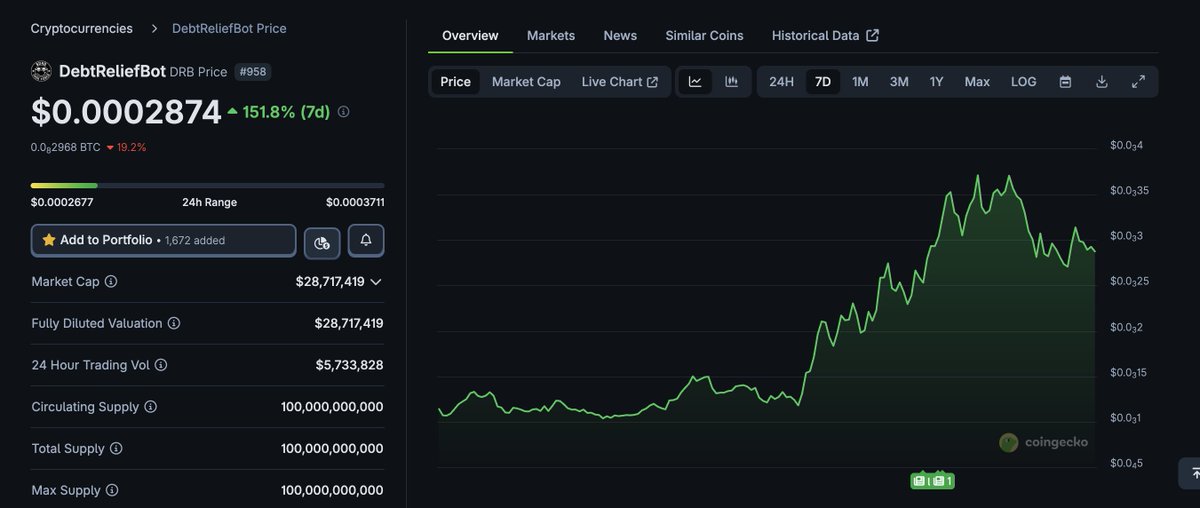
Task: Click the 0.0₈2968 BTC price text
Action: tap(66, 147)
